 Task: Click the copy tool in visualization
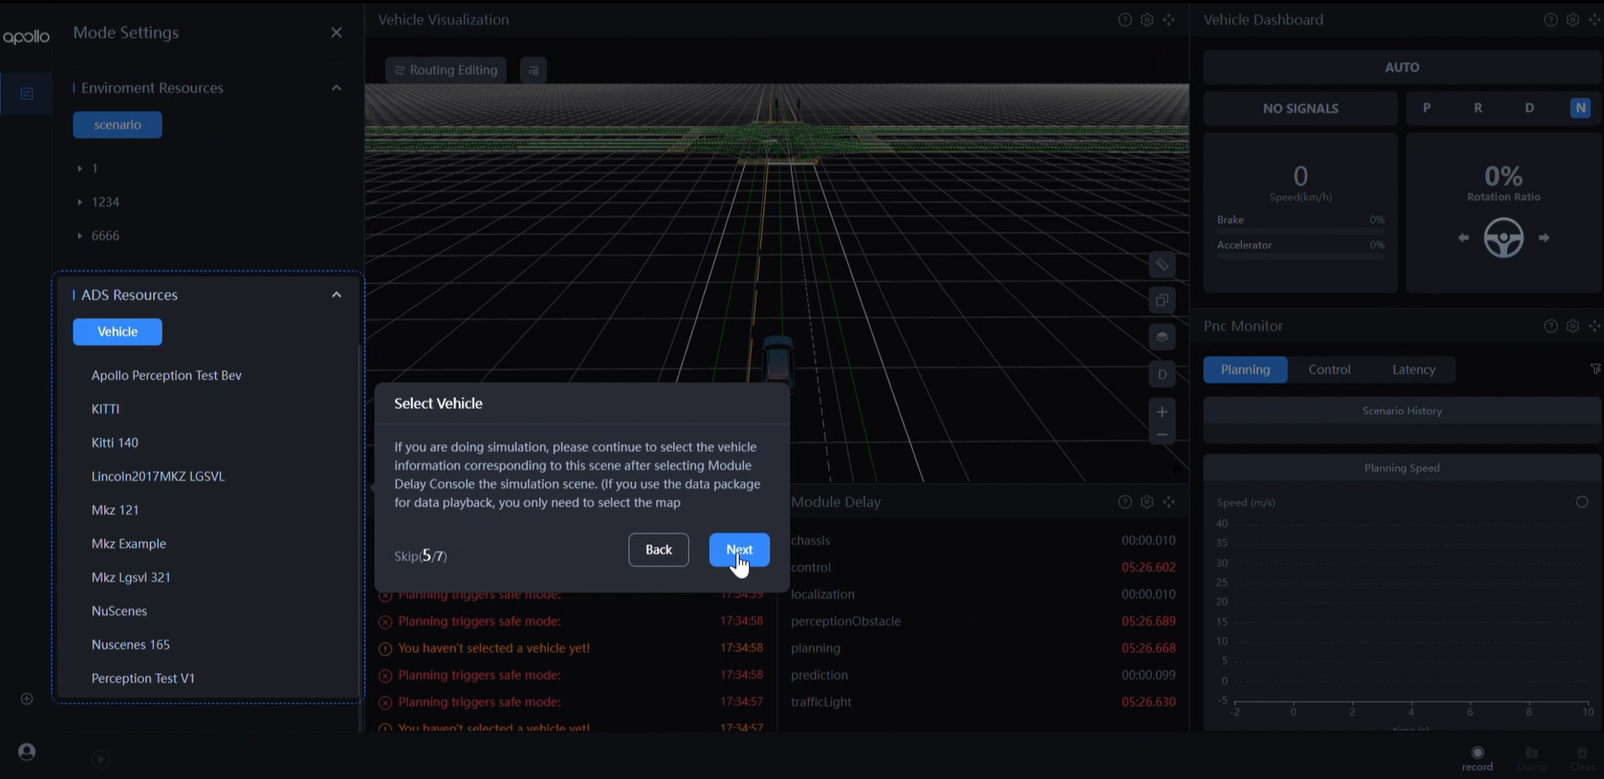(x=1162, y=301)
